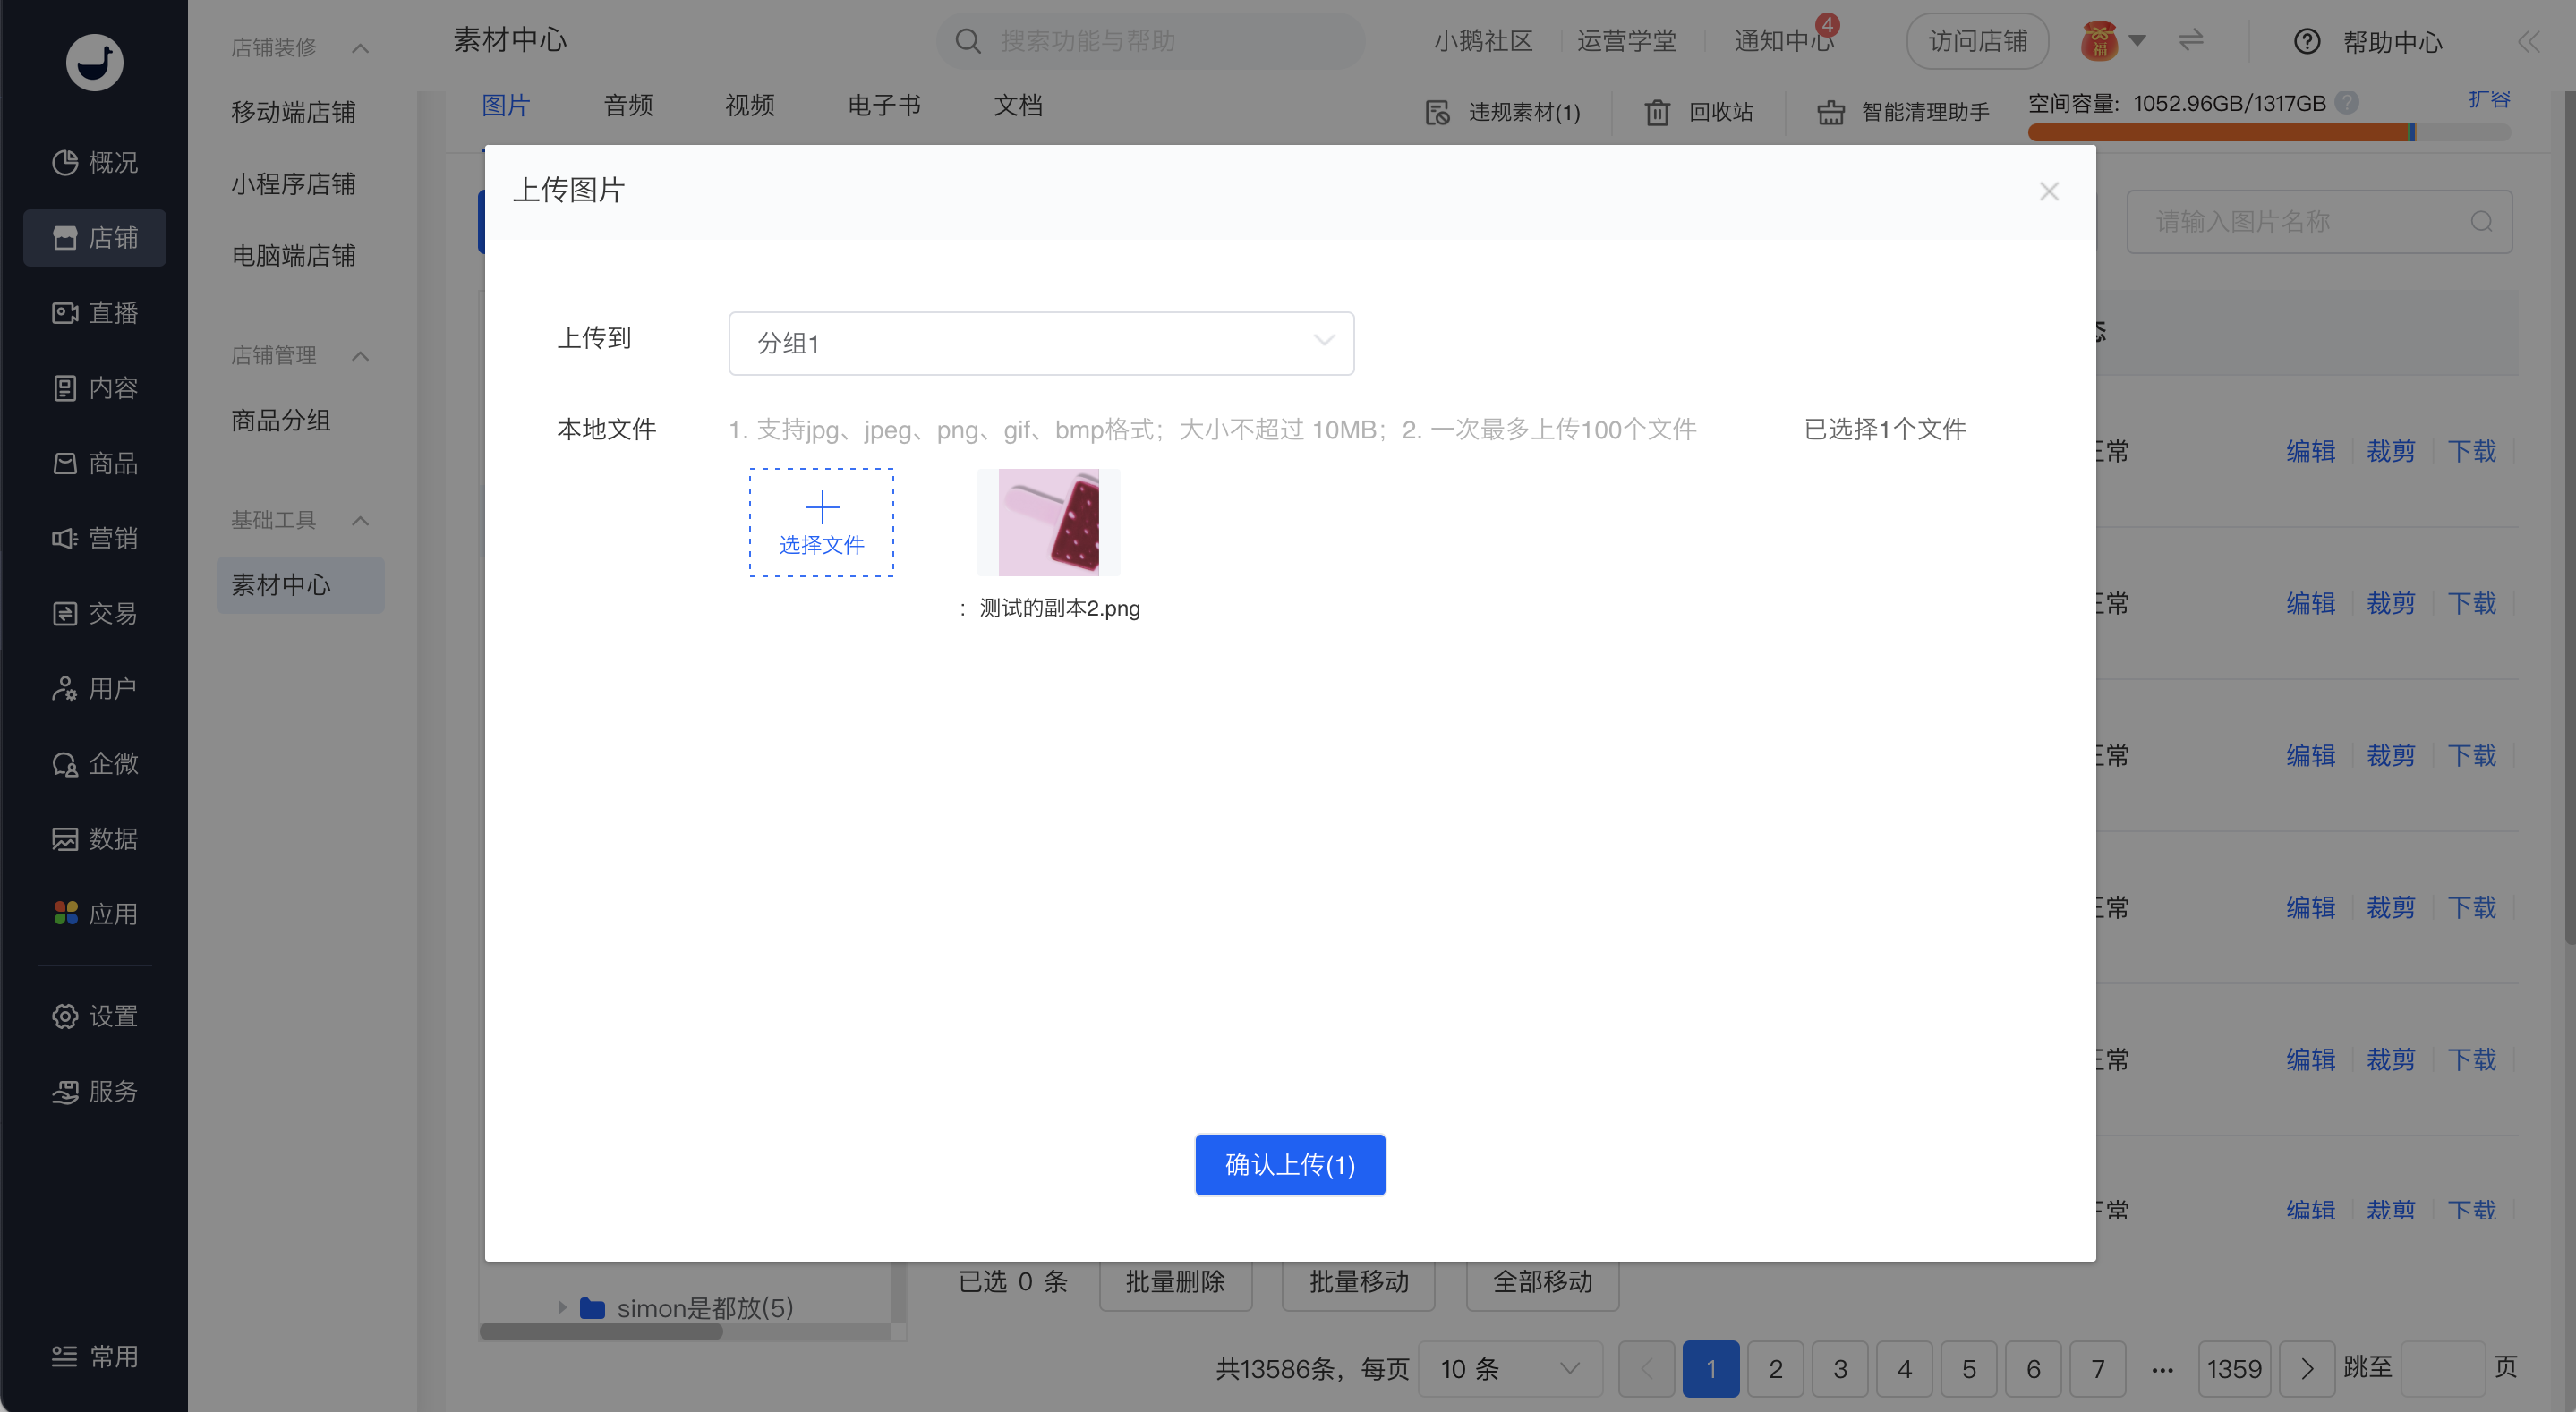Screen dimensions: 2576x1412
Task: Click the 确认上传(1) button
Action: coord(1290,1164)
